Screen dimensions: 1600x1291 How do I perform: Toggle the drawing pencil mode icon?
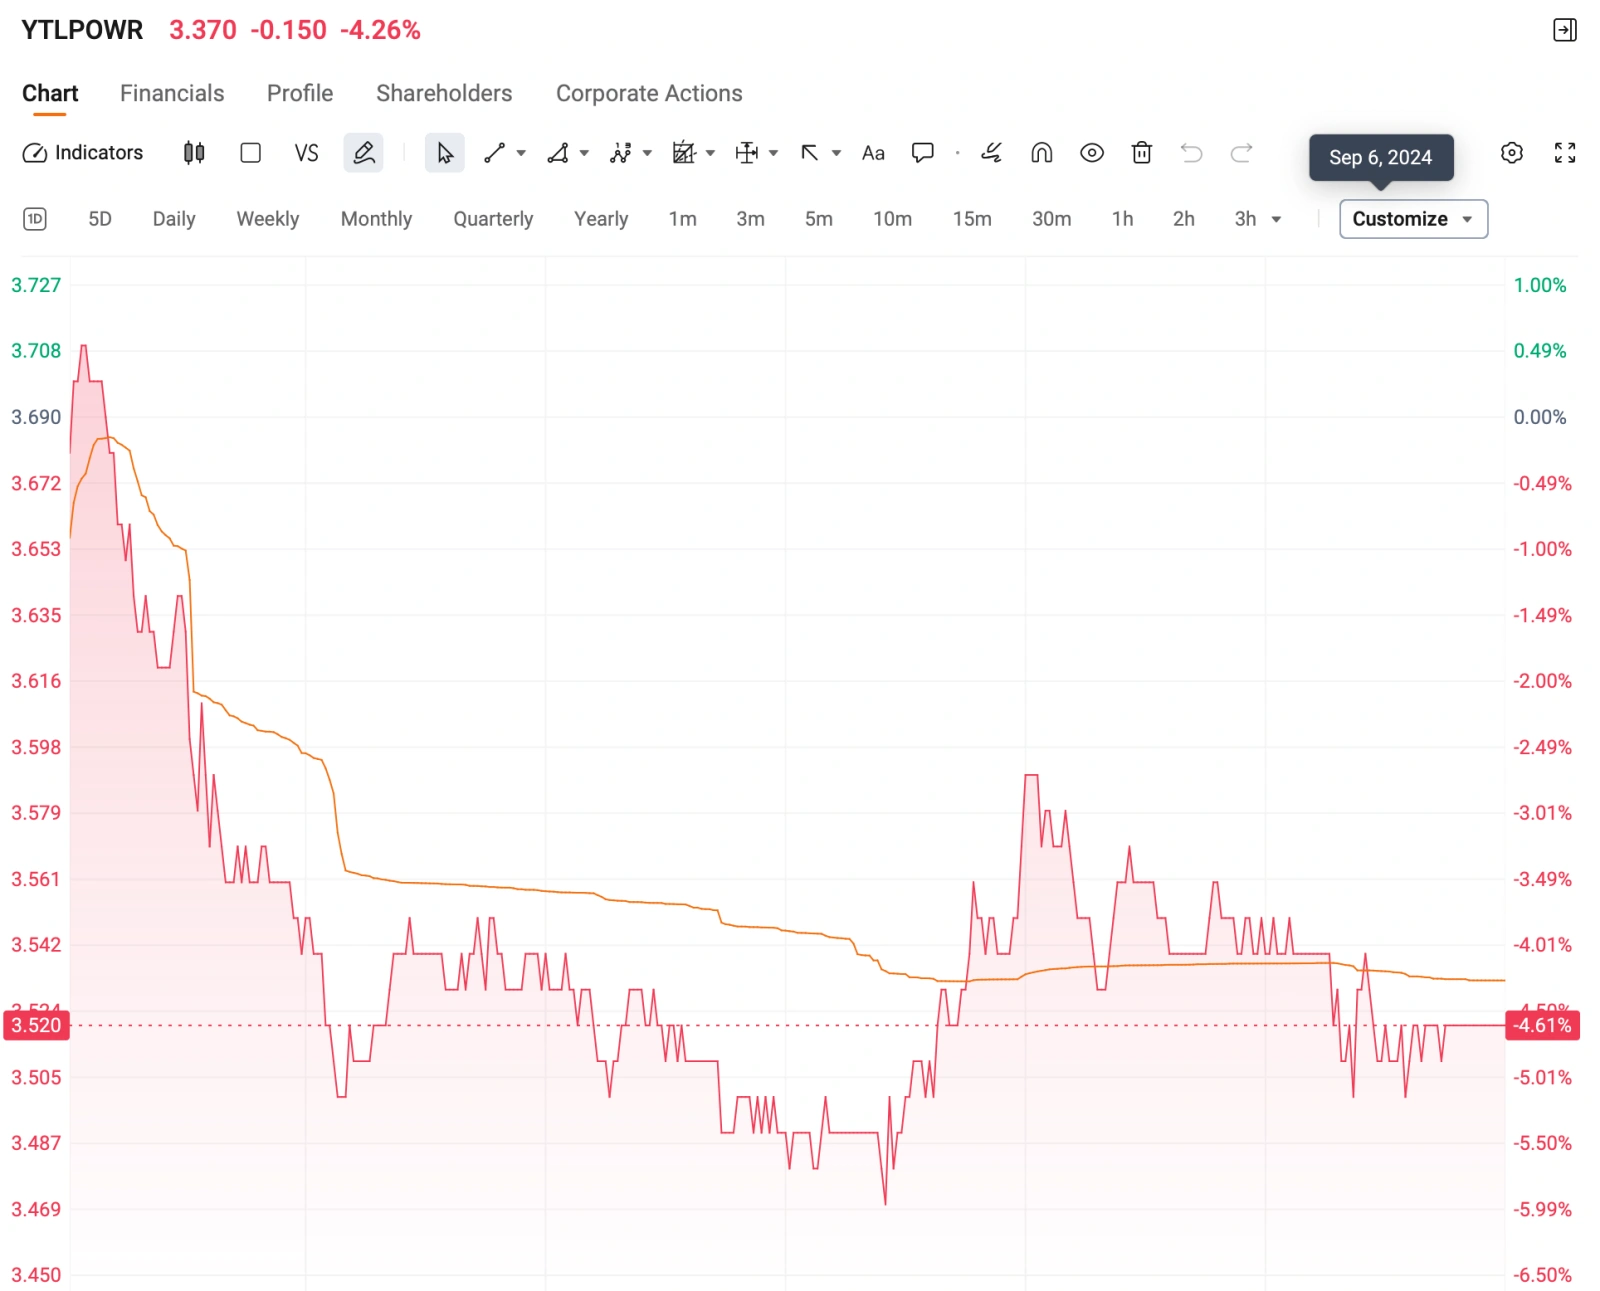pos(364,153)
